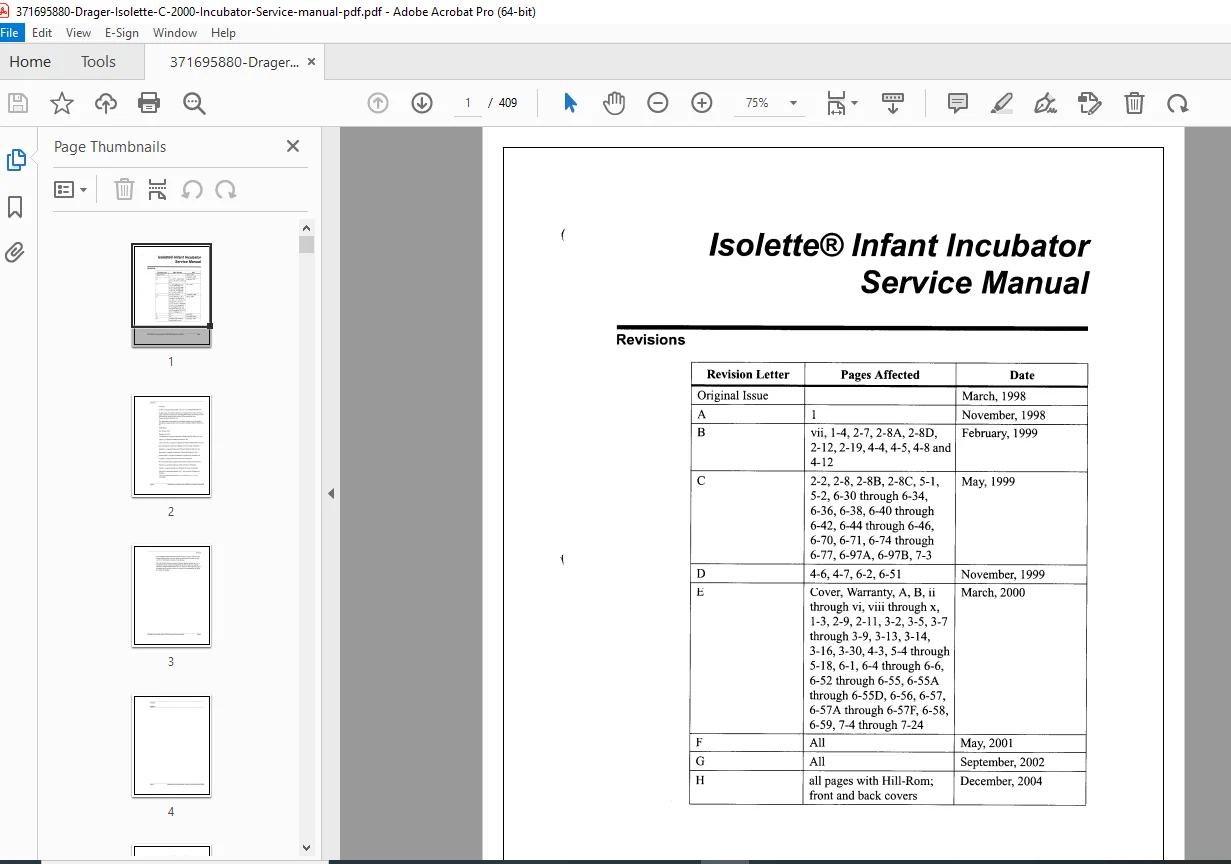This screenshot has width=1231, height=864.
Task: Click the Zoom in plus icon
Action: pyautogui.click(x=702, y=103)
